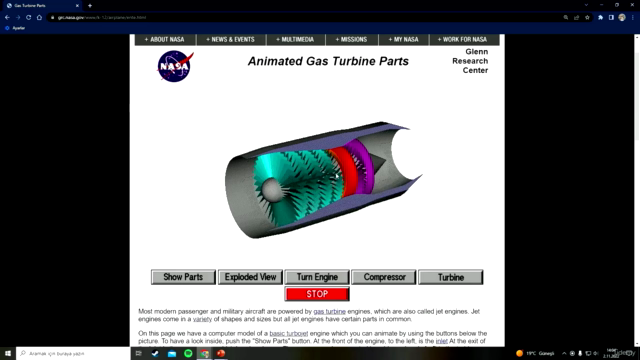Image resolution: width=640 pixels, height=360 pixels.
Task: Expand the hidden system tray icons
Action: tap(564, 353)
